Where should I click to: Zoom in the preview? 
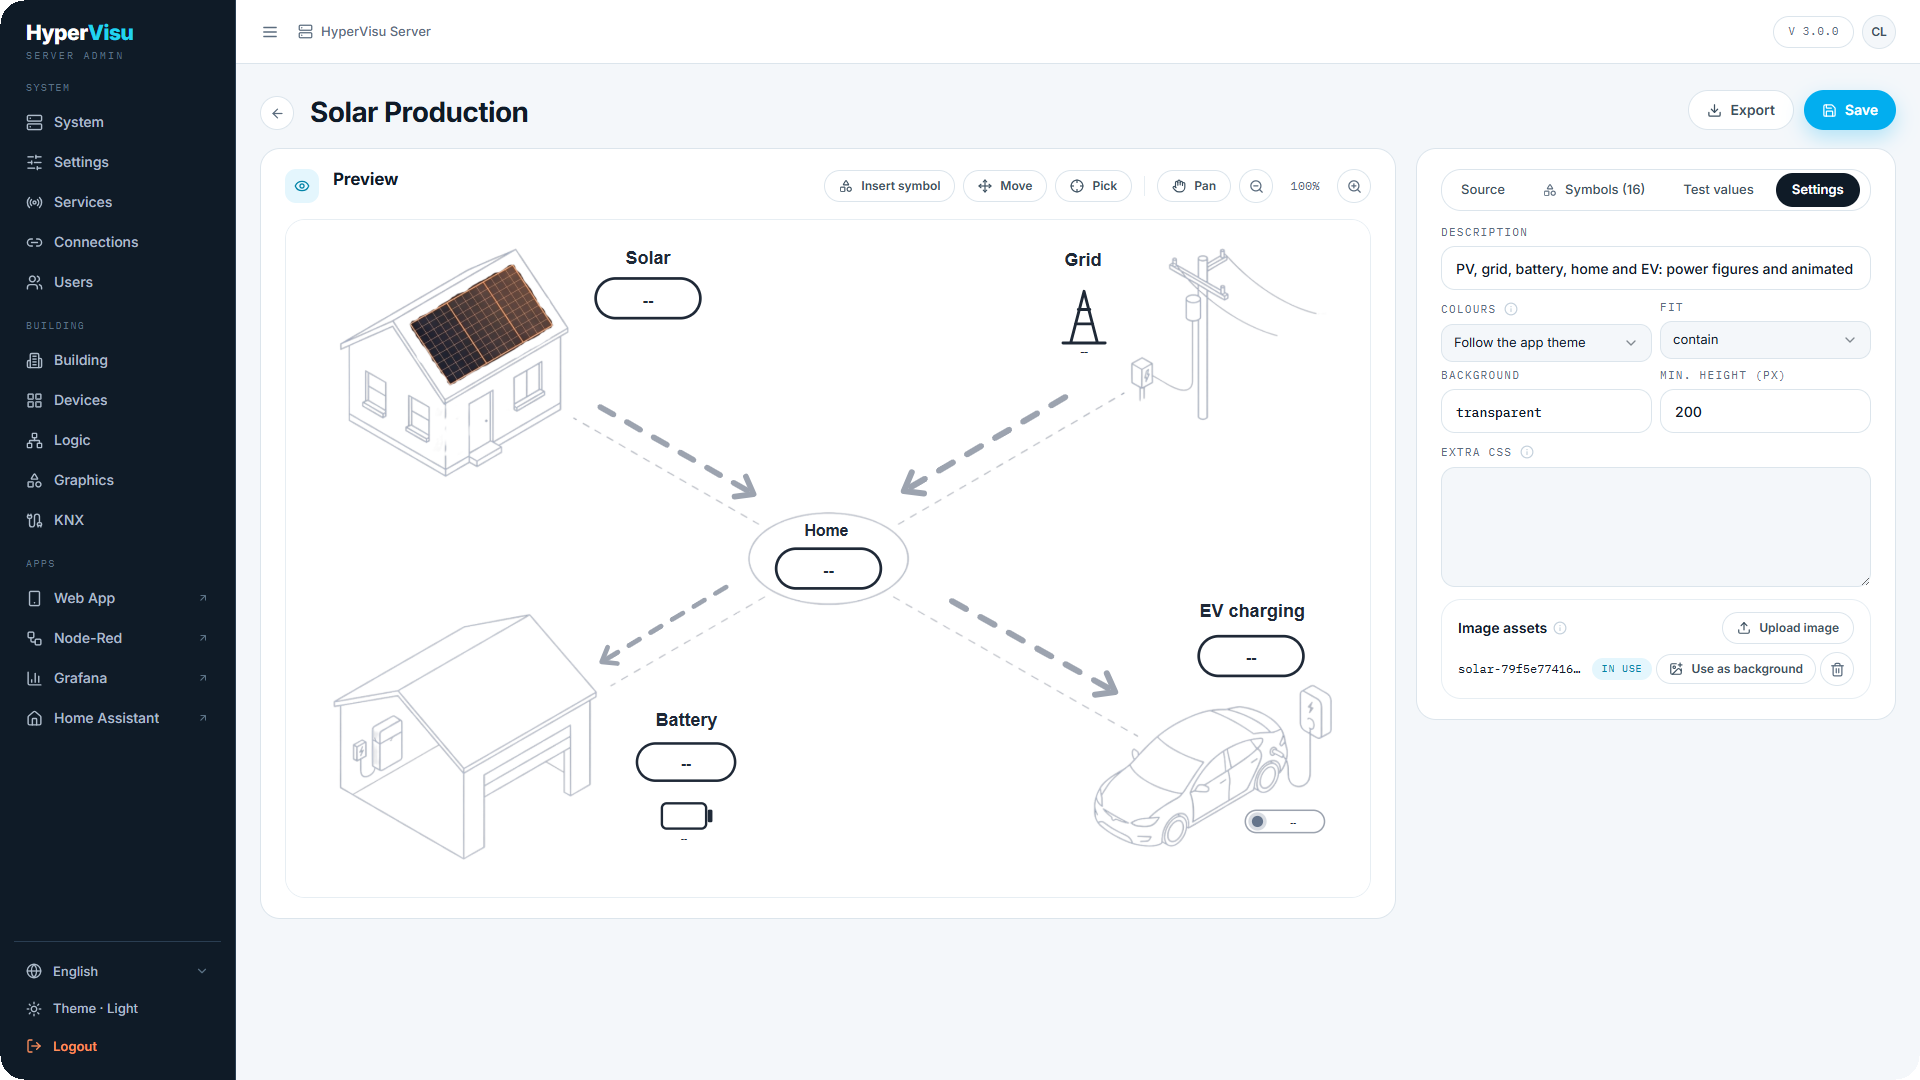click(1354, 186)
